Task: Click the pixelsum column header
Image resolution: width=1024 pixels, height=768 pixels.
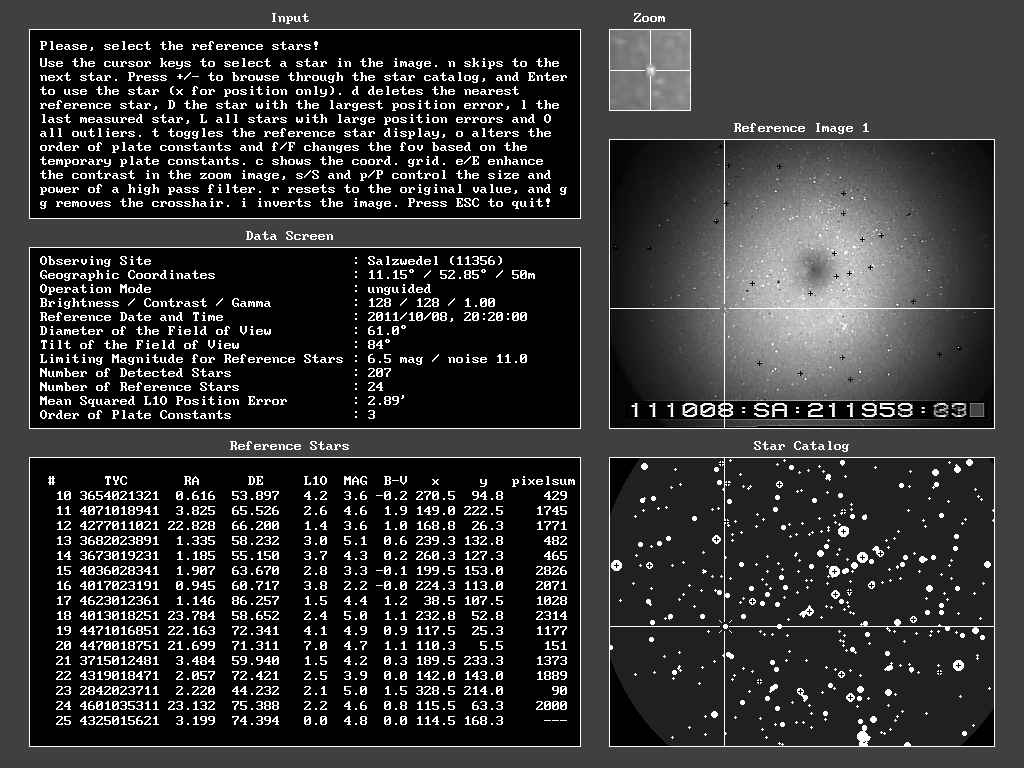Action: point(543,481)
